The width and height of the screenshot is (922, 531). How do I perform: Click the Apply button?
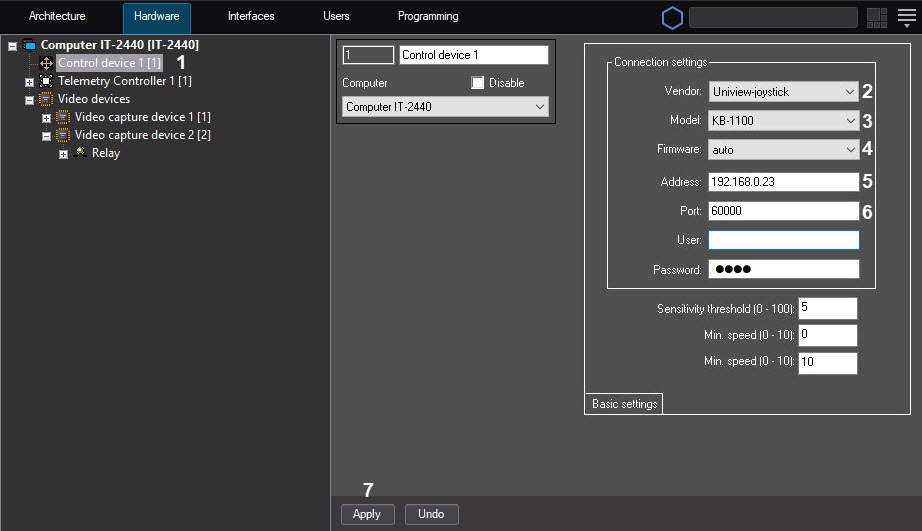(367, 514)
